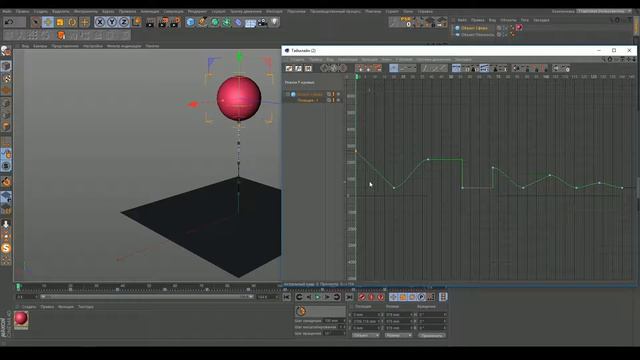Click the orange S icon in left sidebar
This screenshot has height=360, width=640.
pyautogui.click(x=6, y=248)
